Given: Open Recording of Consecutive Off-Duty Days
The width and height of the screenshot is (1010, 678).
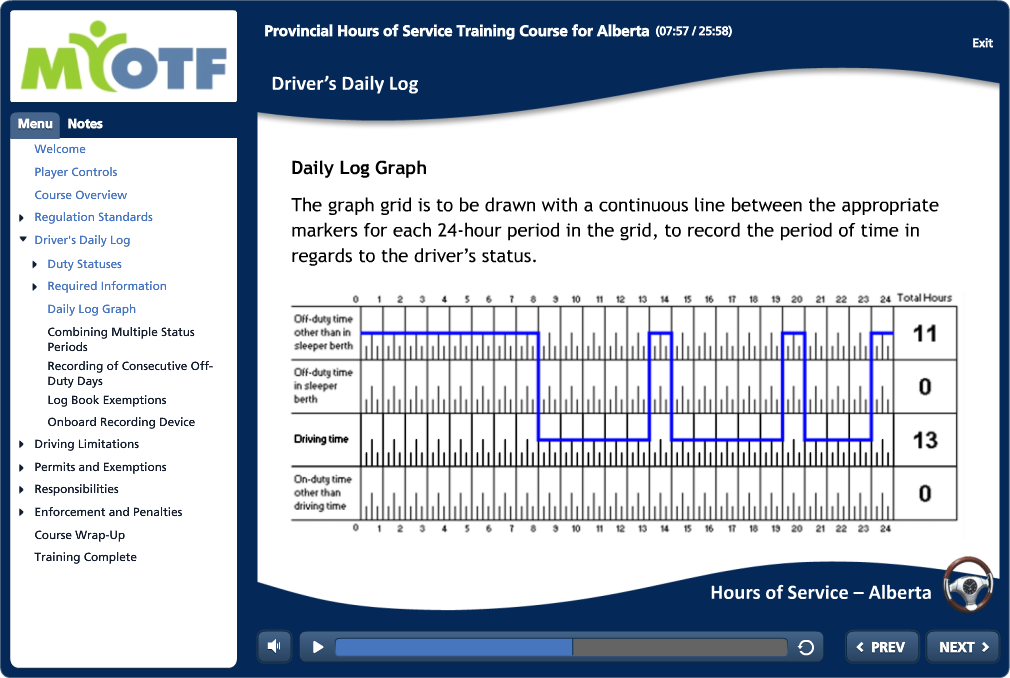Looking at the screenshot, I should [x=130, y=373].
